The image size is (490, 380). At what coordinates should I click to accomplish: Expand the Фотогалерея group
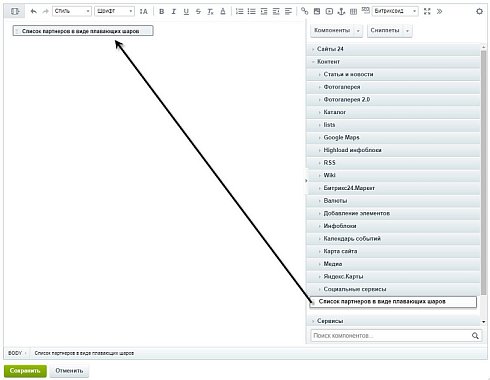pyautogui.click(x=393, y=87)
